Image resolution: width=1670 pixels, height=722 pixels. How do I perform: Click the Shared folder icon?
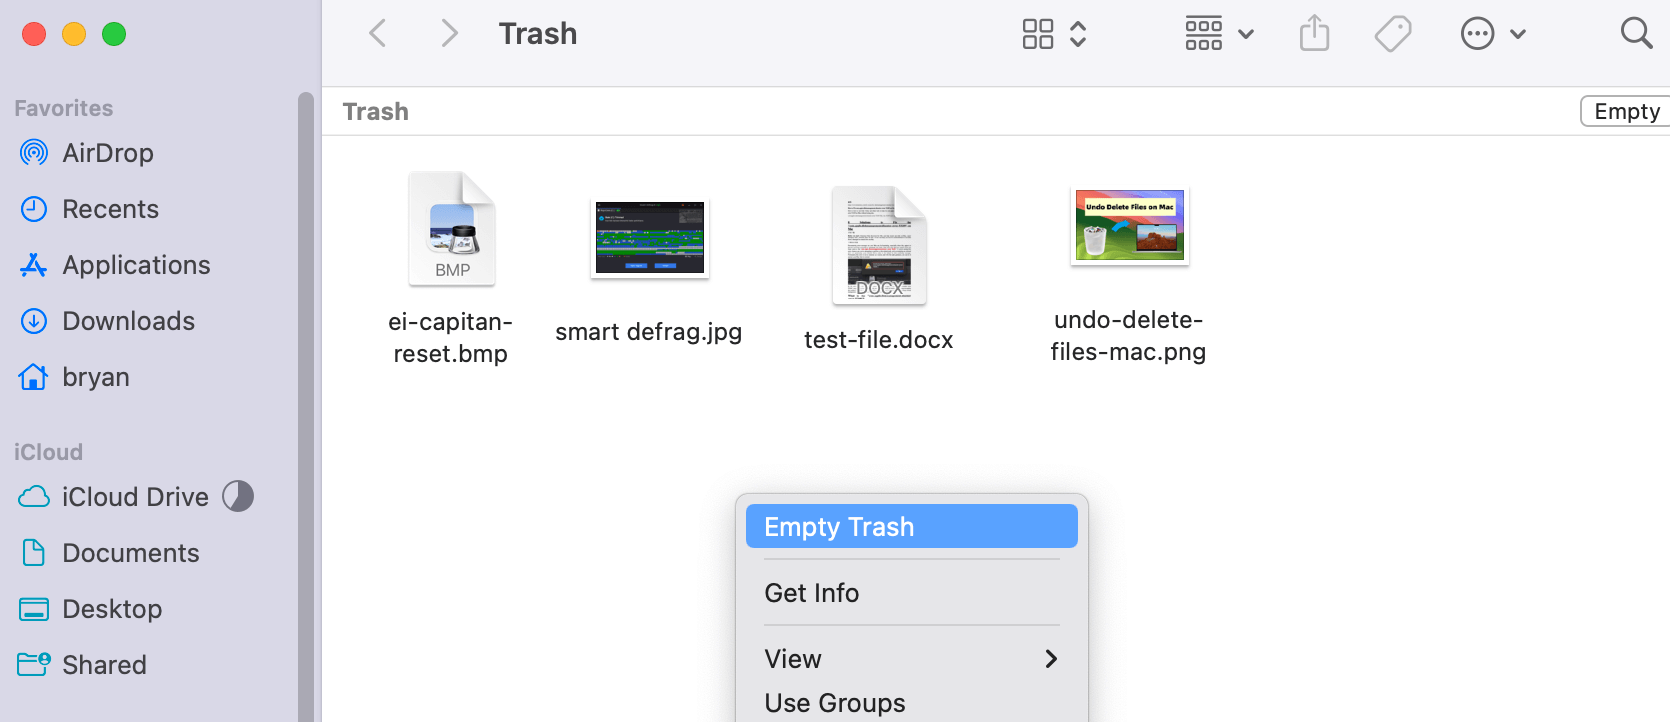click(x=34, y=664)
